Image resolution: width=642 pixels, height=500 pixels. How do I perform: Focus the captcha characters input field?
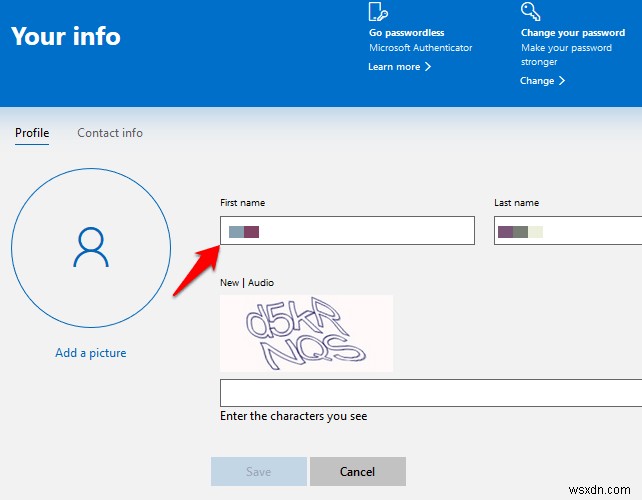point(431,393)
